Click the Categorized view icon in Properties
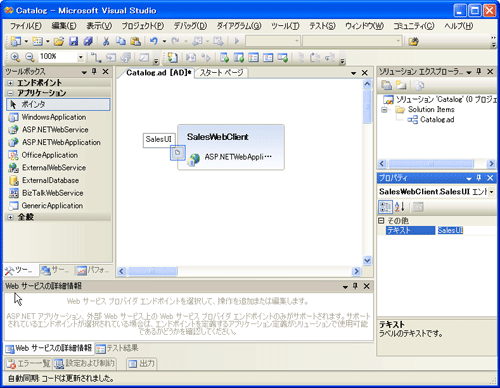This screenshot has height=388, width=500. click(385, 207)
